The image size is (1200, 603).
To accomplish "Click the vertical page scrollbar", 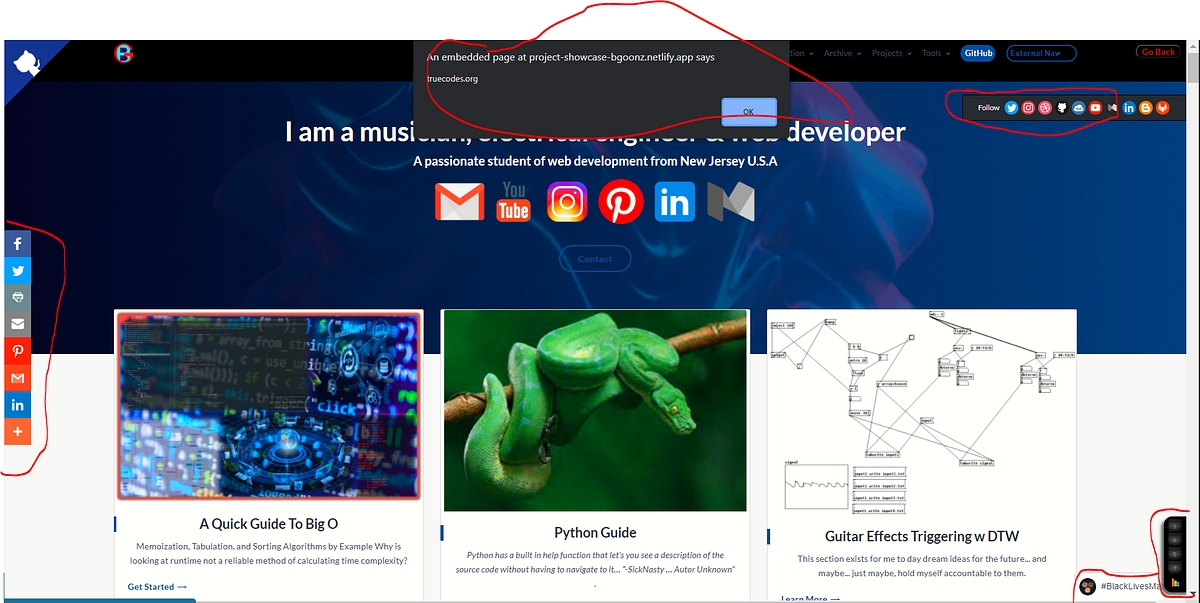I will (1192, 300).
